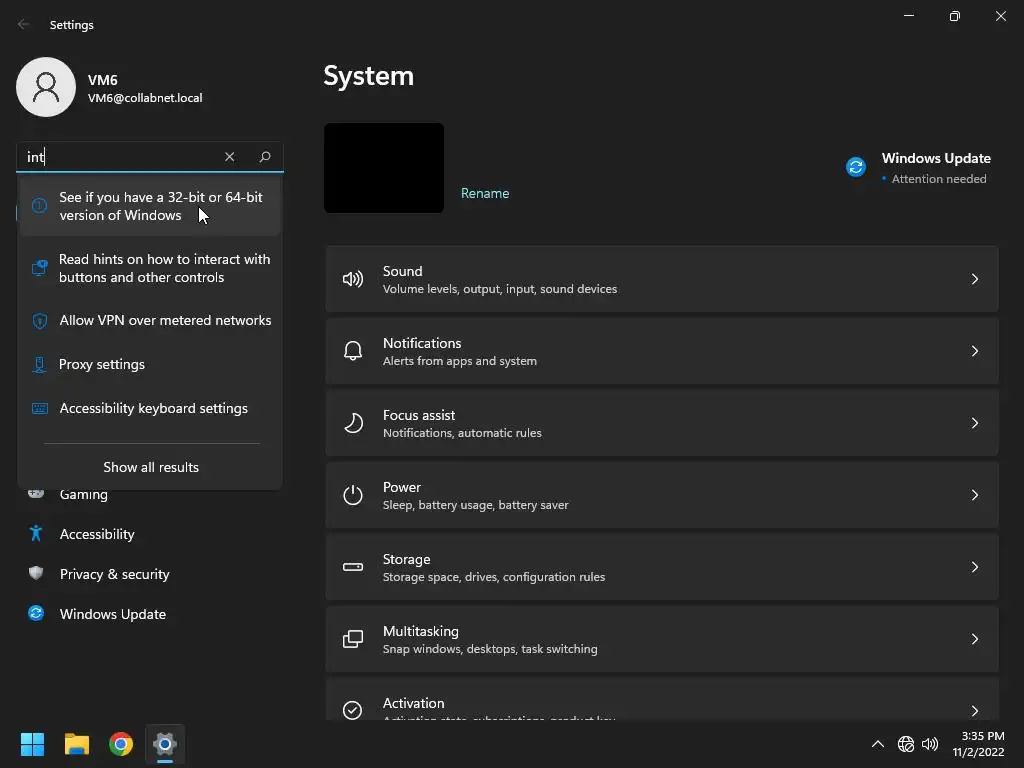Viewport: 1024px width, 768px height.
Task: Open the Storage settings card
Action: [662, 567]
